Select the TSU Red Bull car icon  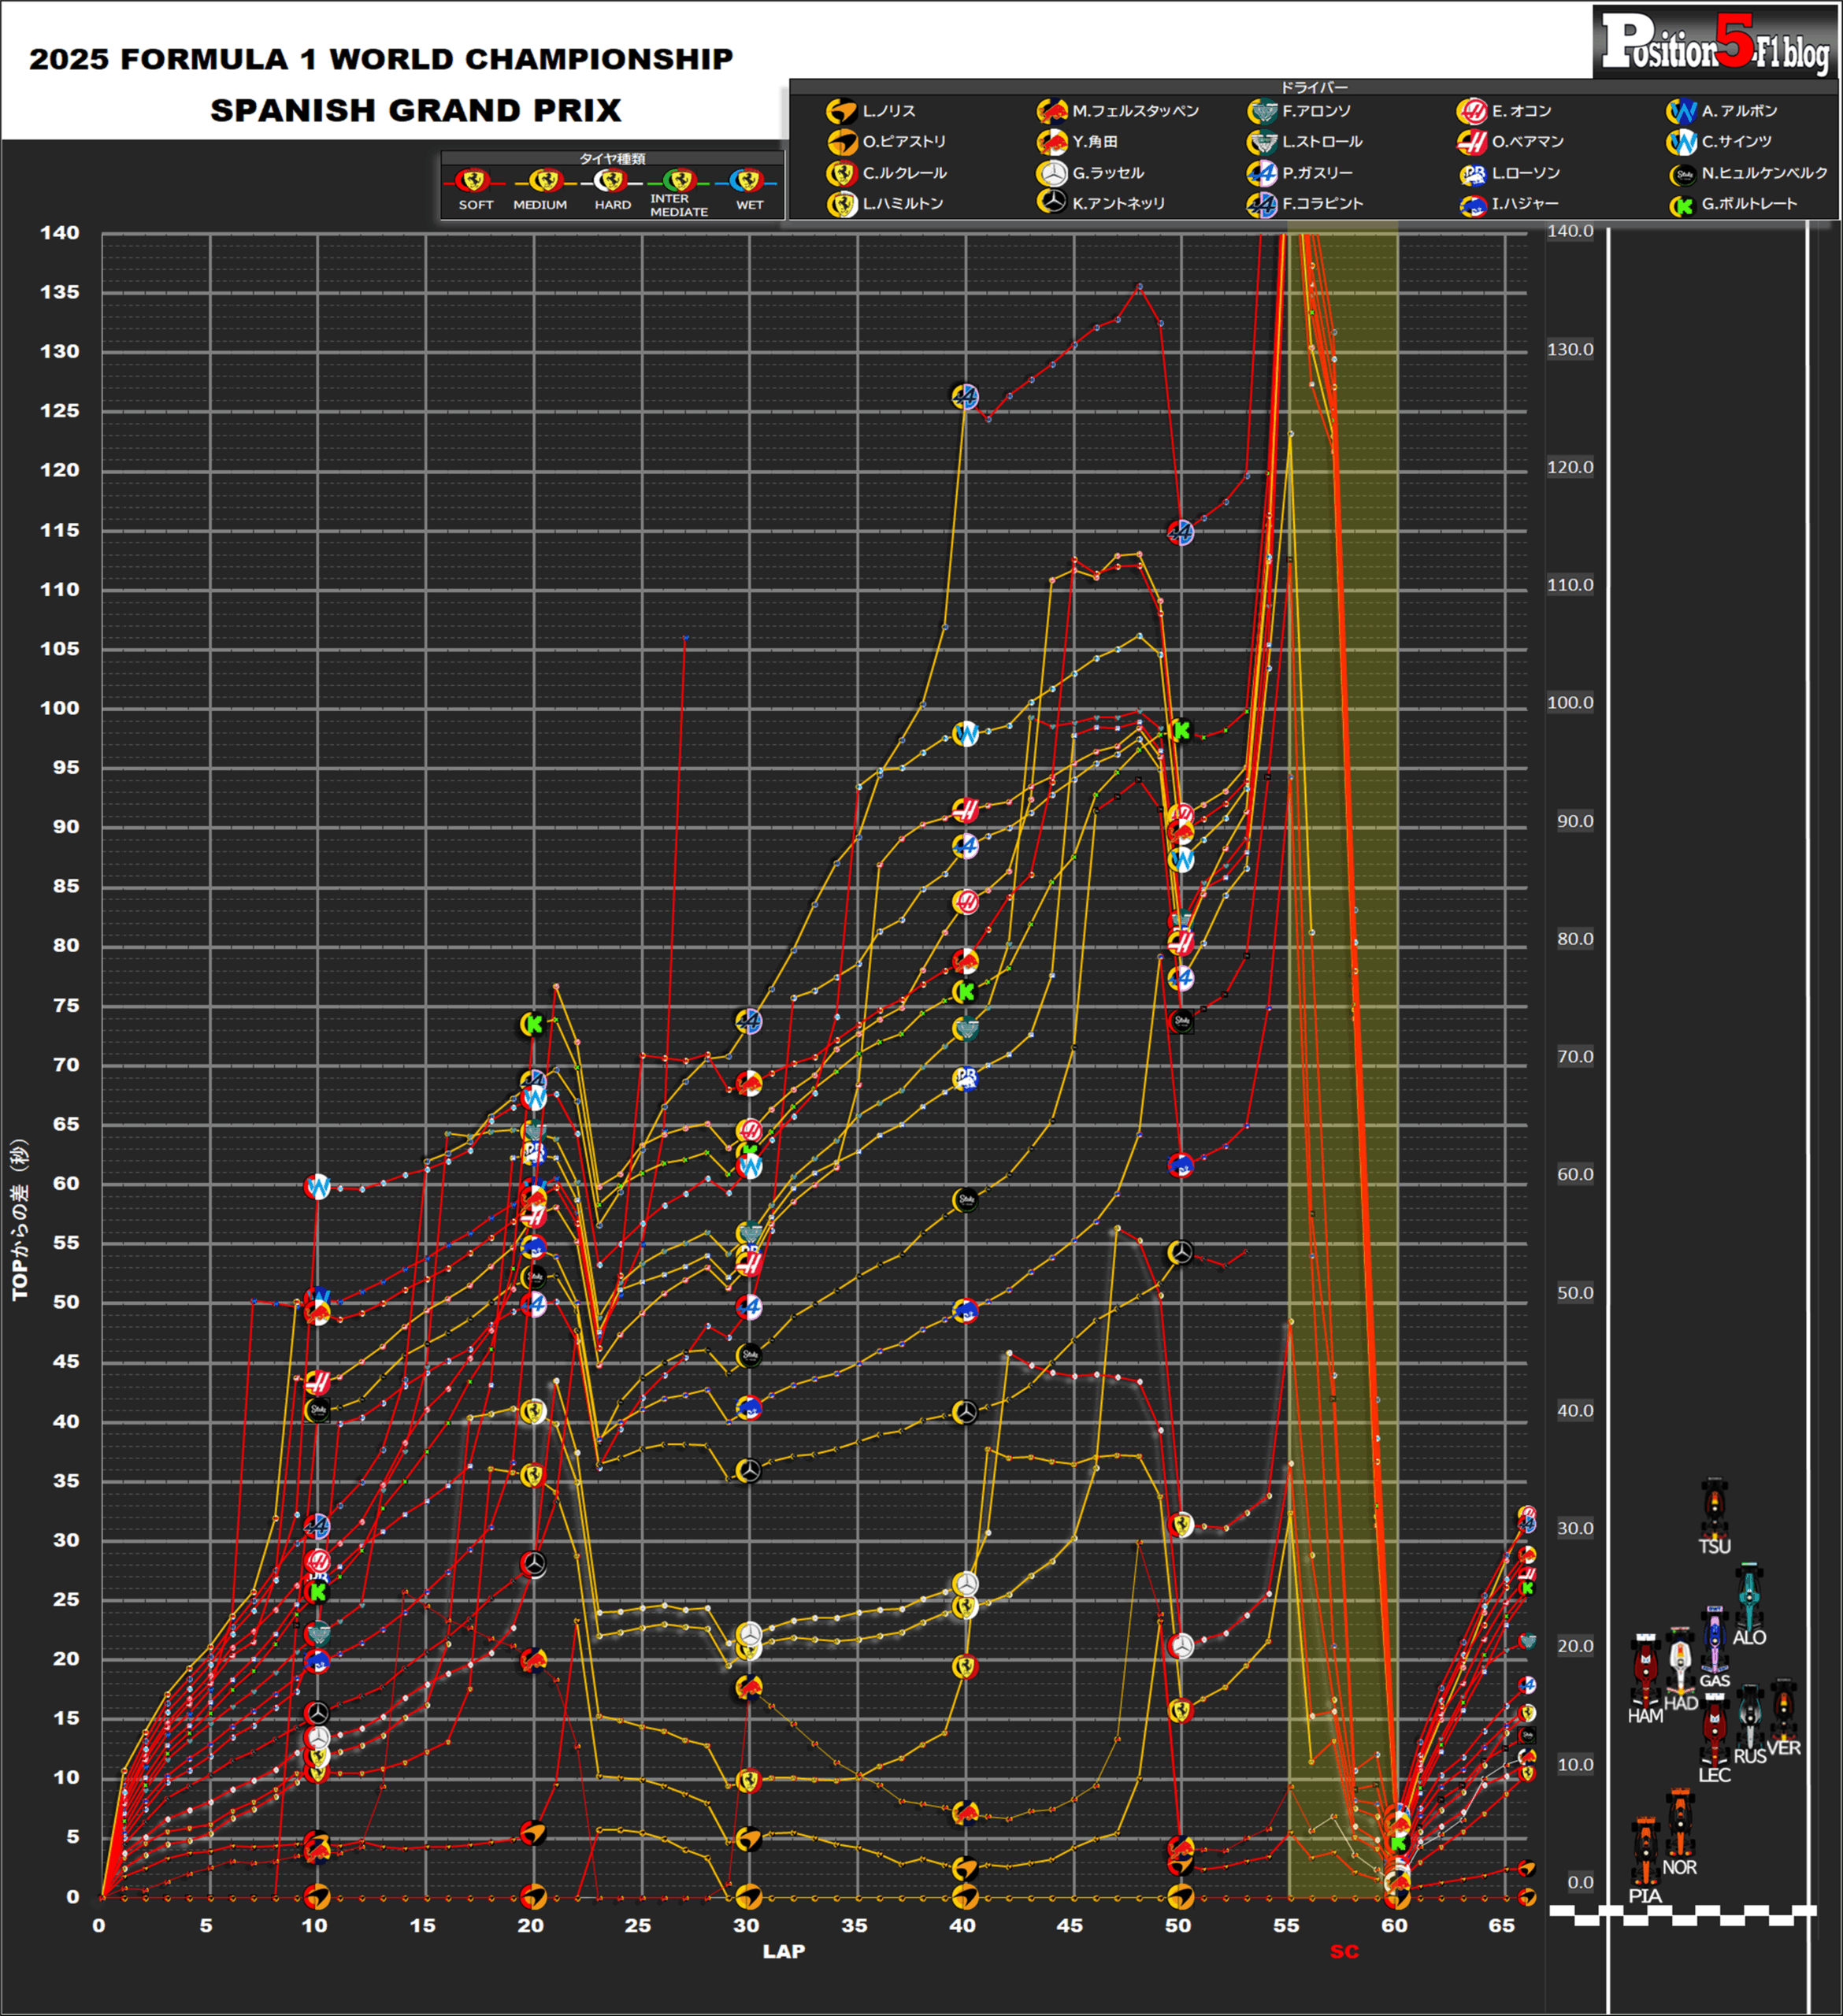pyautogui.click(x=1714, y=1508)
